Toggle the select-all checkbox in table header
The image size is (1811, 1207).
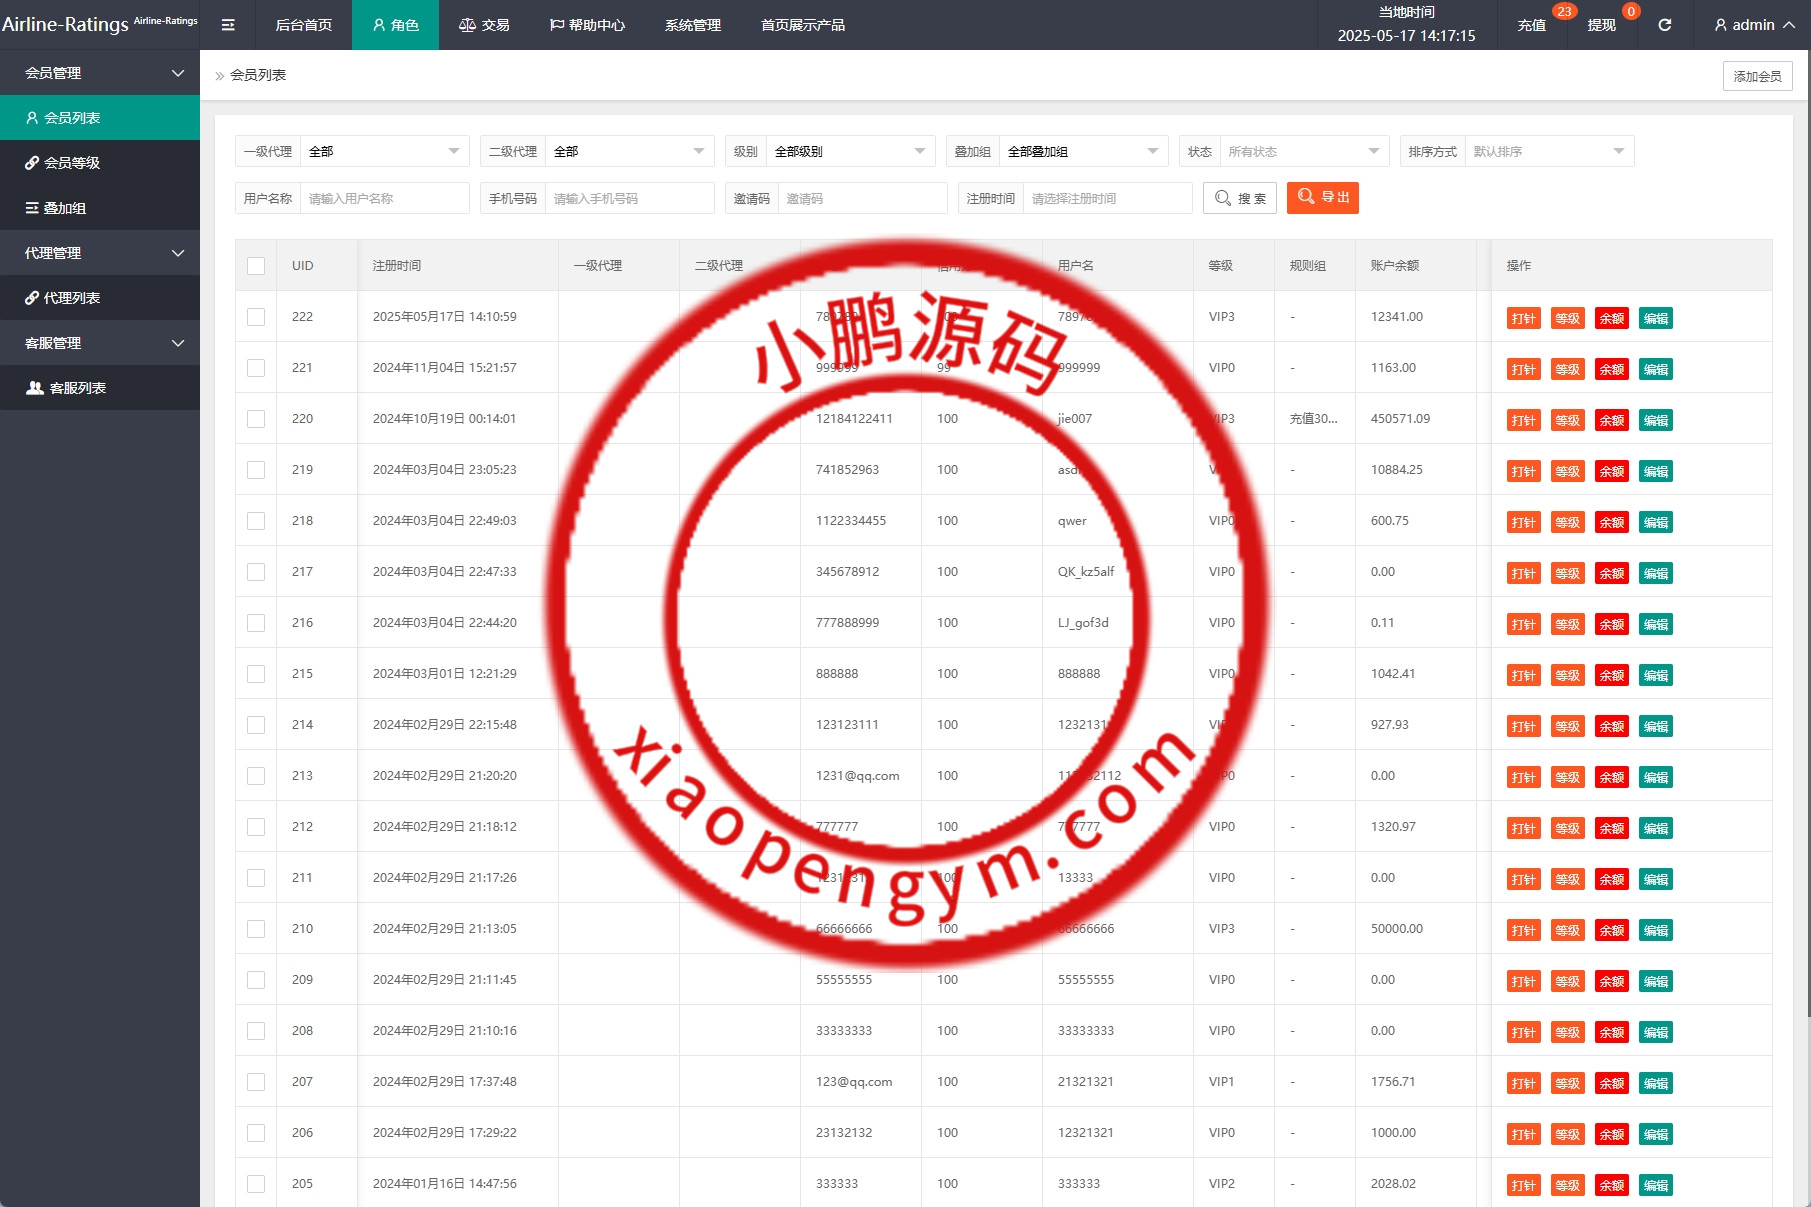[256, 266]
